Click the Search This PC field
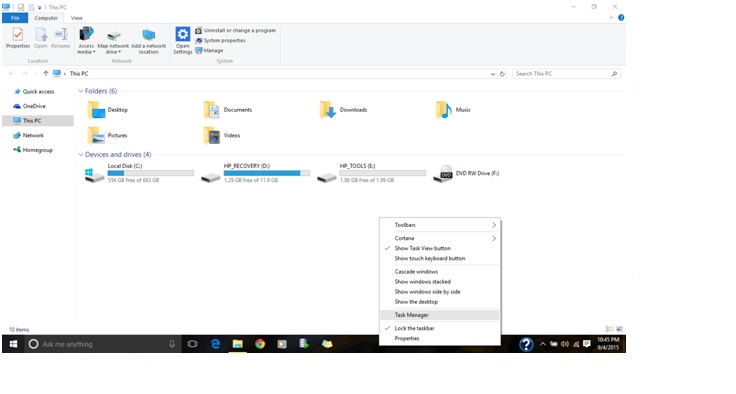The width and height of the screenshot is (736, 394). pyautogui.click(x=566, y=74)
